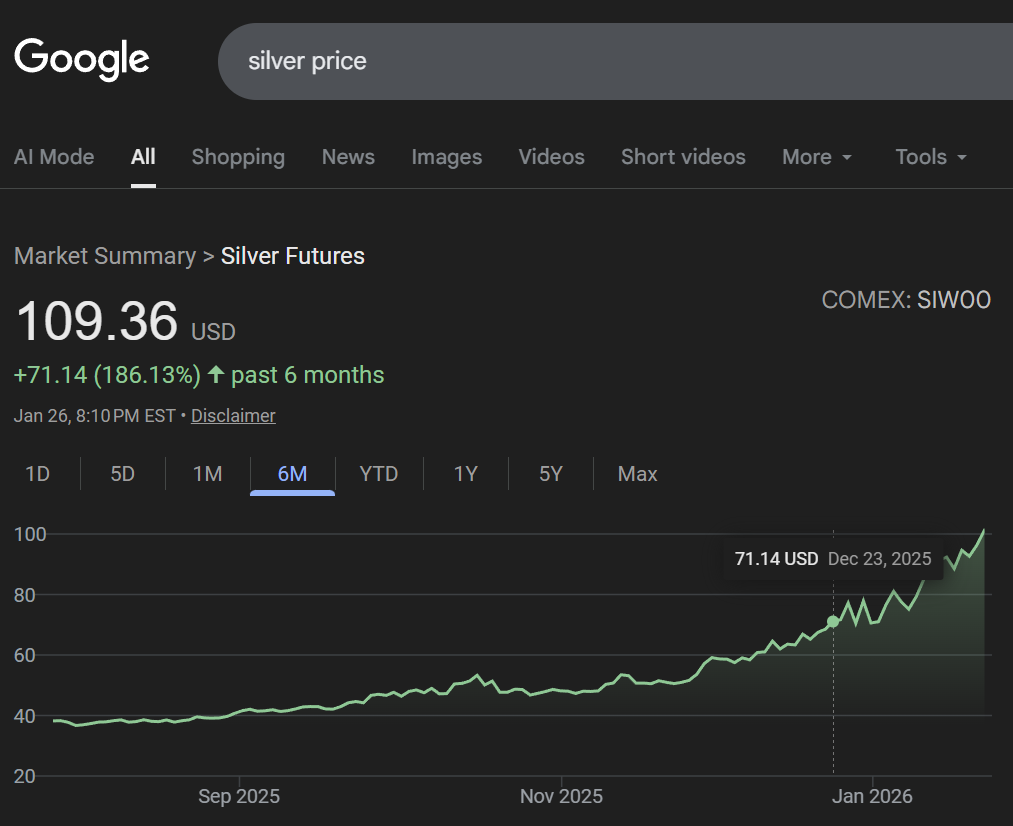Screen dimensions: 1013x826
Task: Expand the More dropdown menu
Action: (x=817, y=157)
